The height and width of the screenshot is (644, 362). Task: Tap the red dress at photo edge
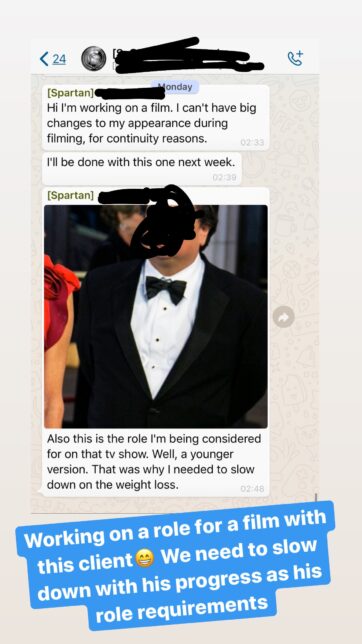click(59, 300)
